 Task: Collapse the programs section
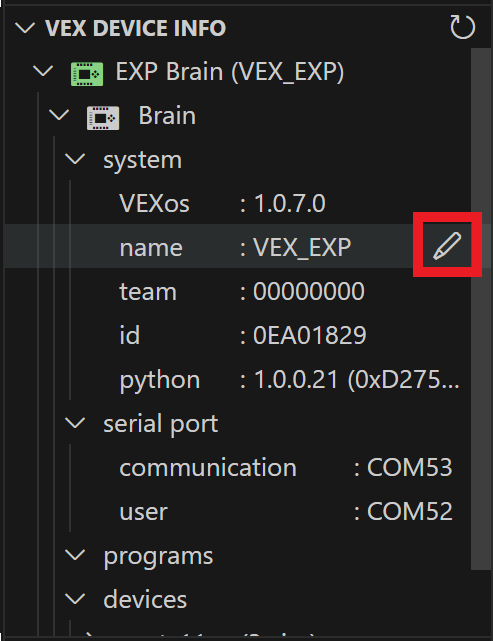(76, 555)
